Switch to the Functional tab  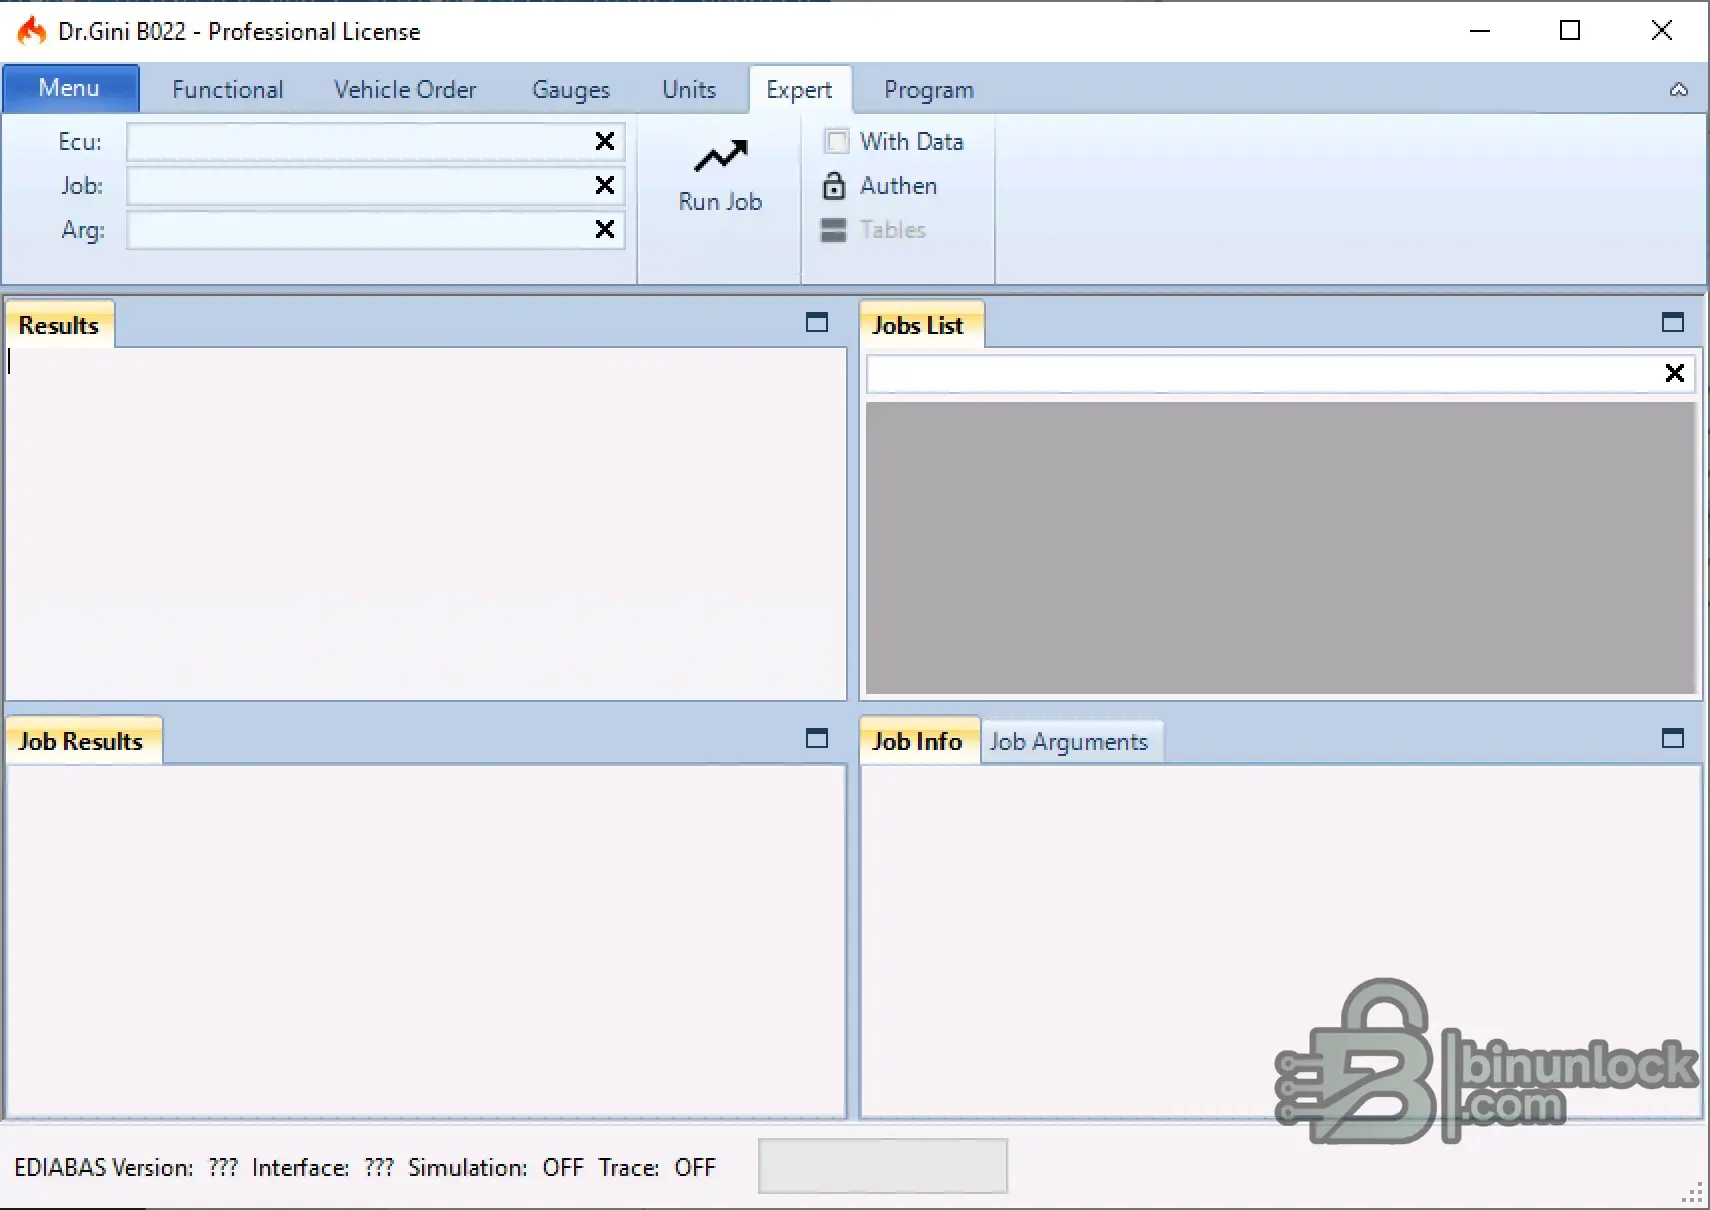(x=228, y=90)
